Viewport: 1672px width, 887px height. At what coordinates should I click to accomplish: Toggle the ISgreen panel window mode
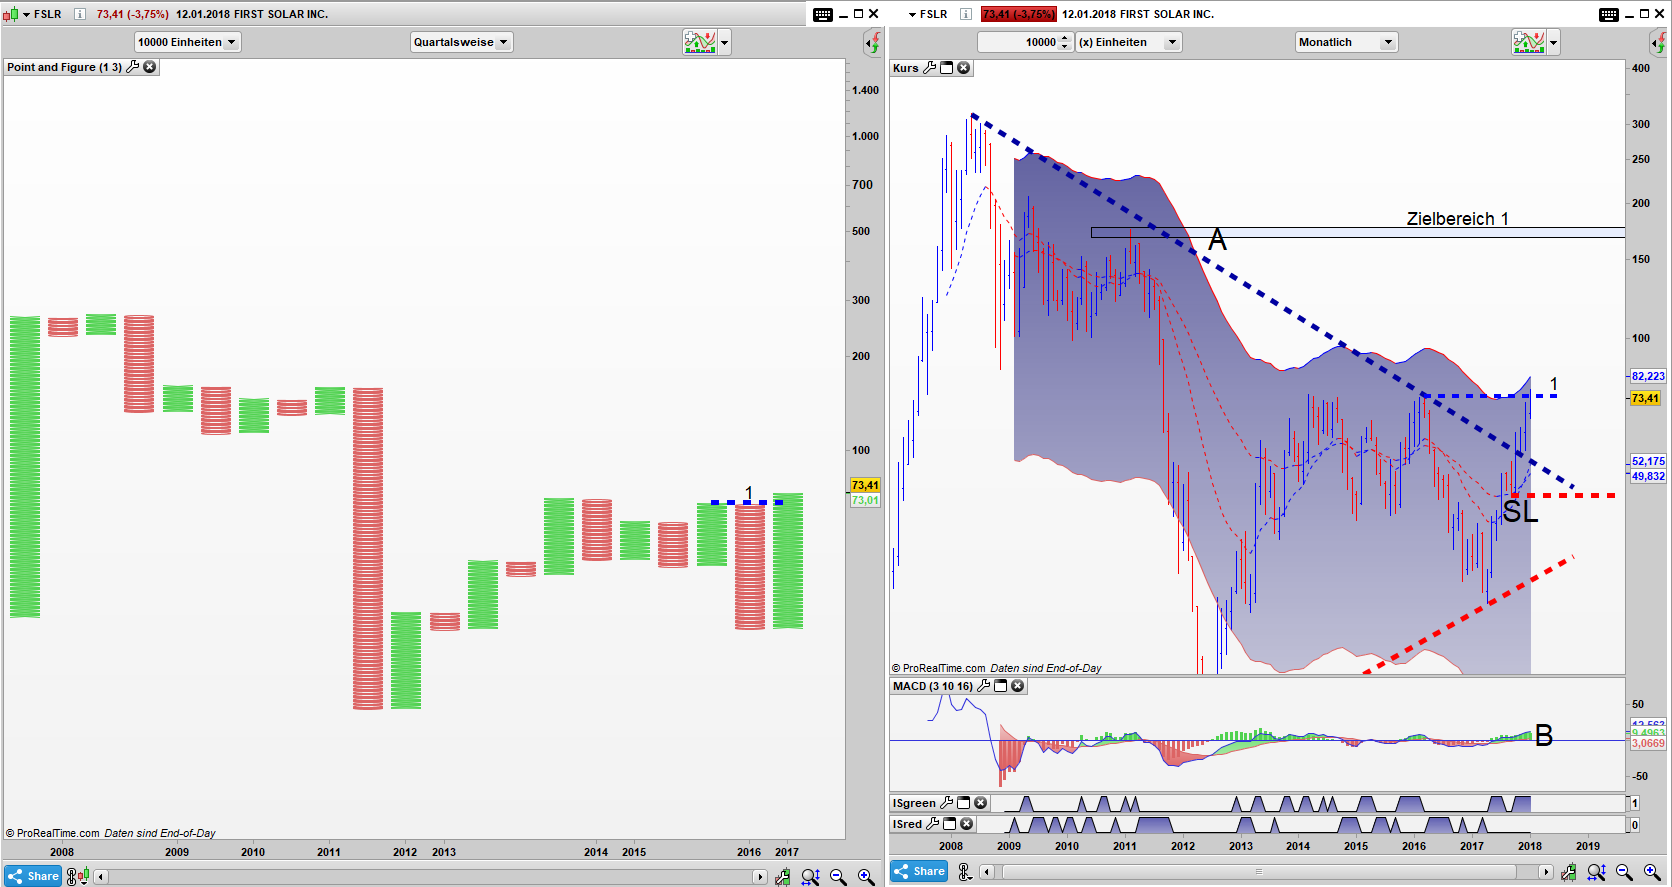coord(964,803)
